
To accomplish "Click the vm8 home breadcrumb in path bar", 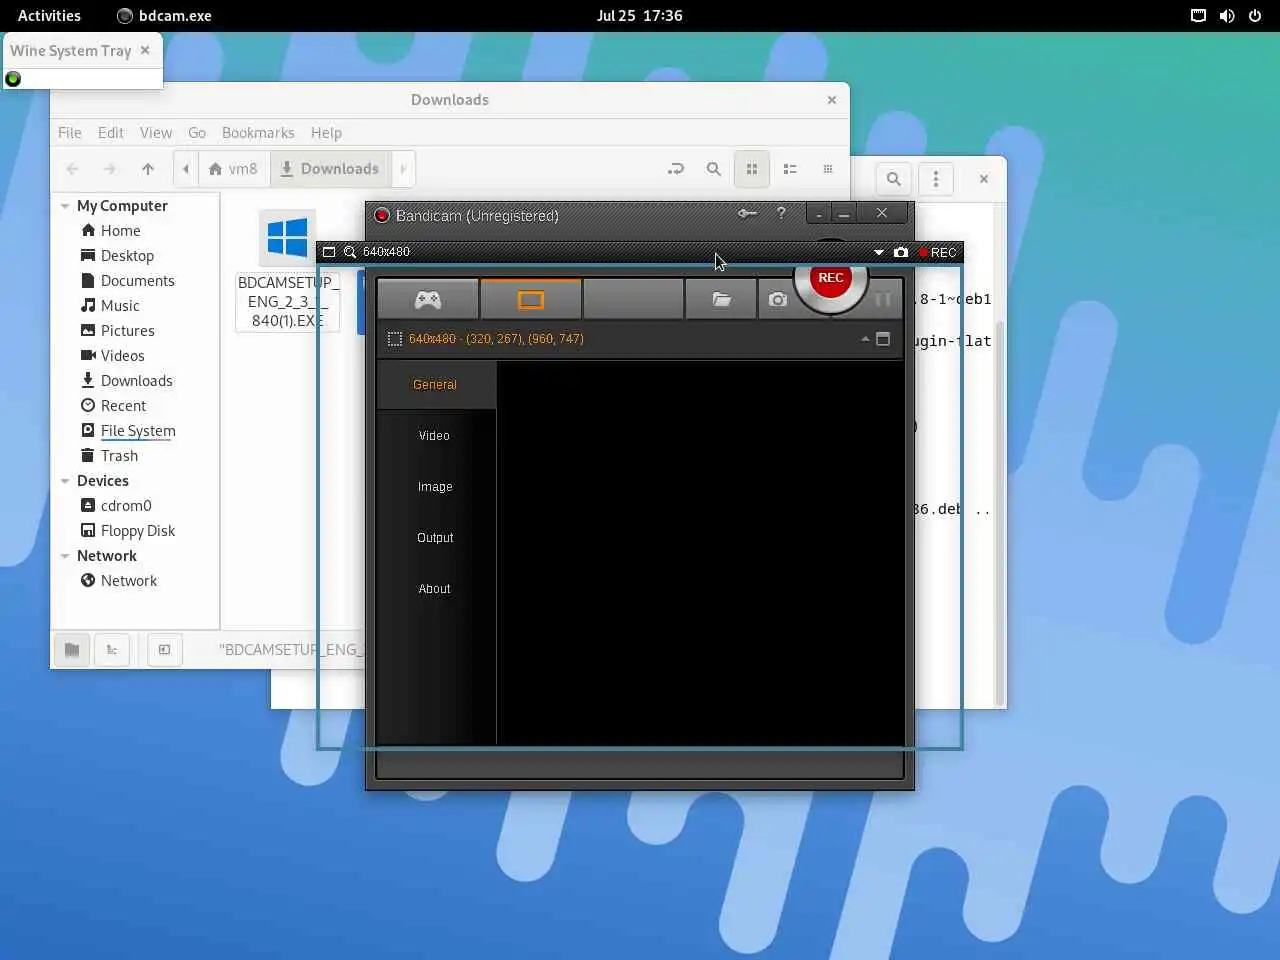I will pos(233,169).
